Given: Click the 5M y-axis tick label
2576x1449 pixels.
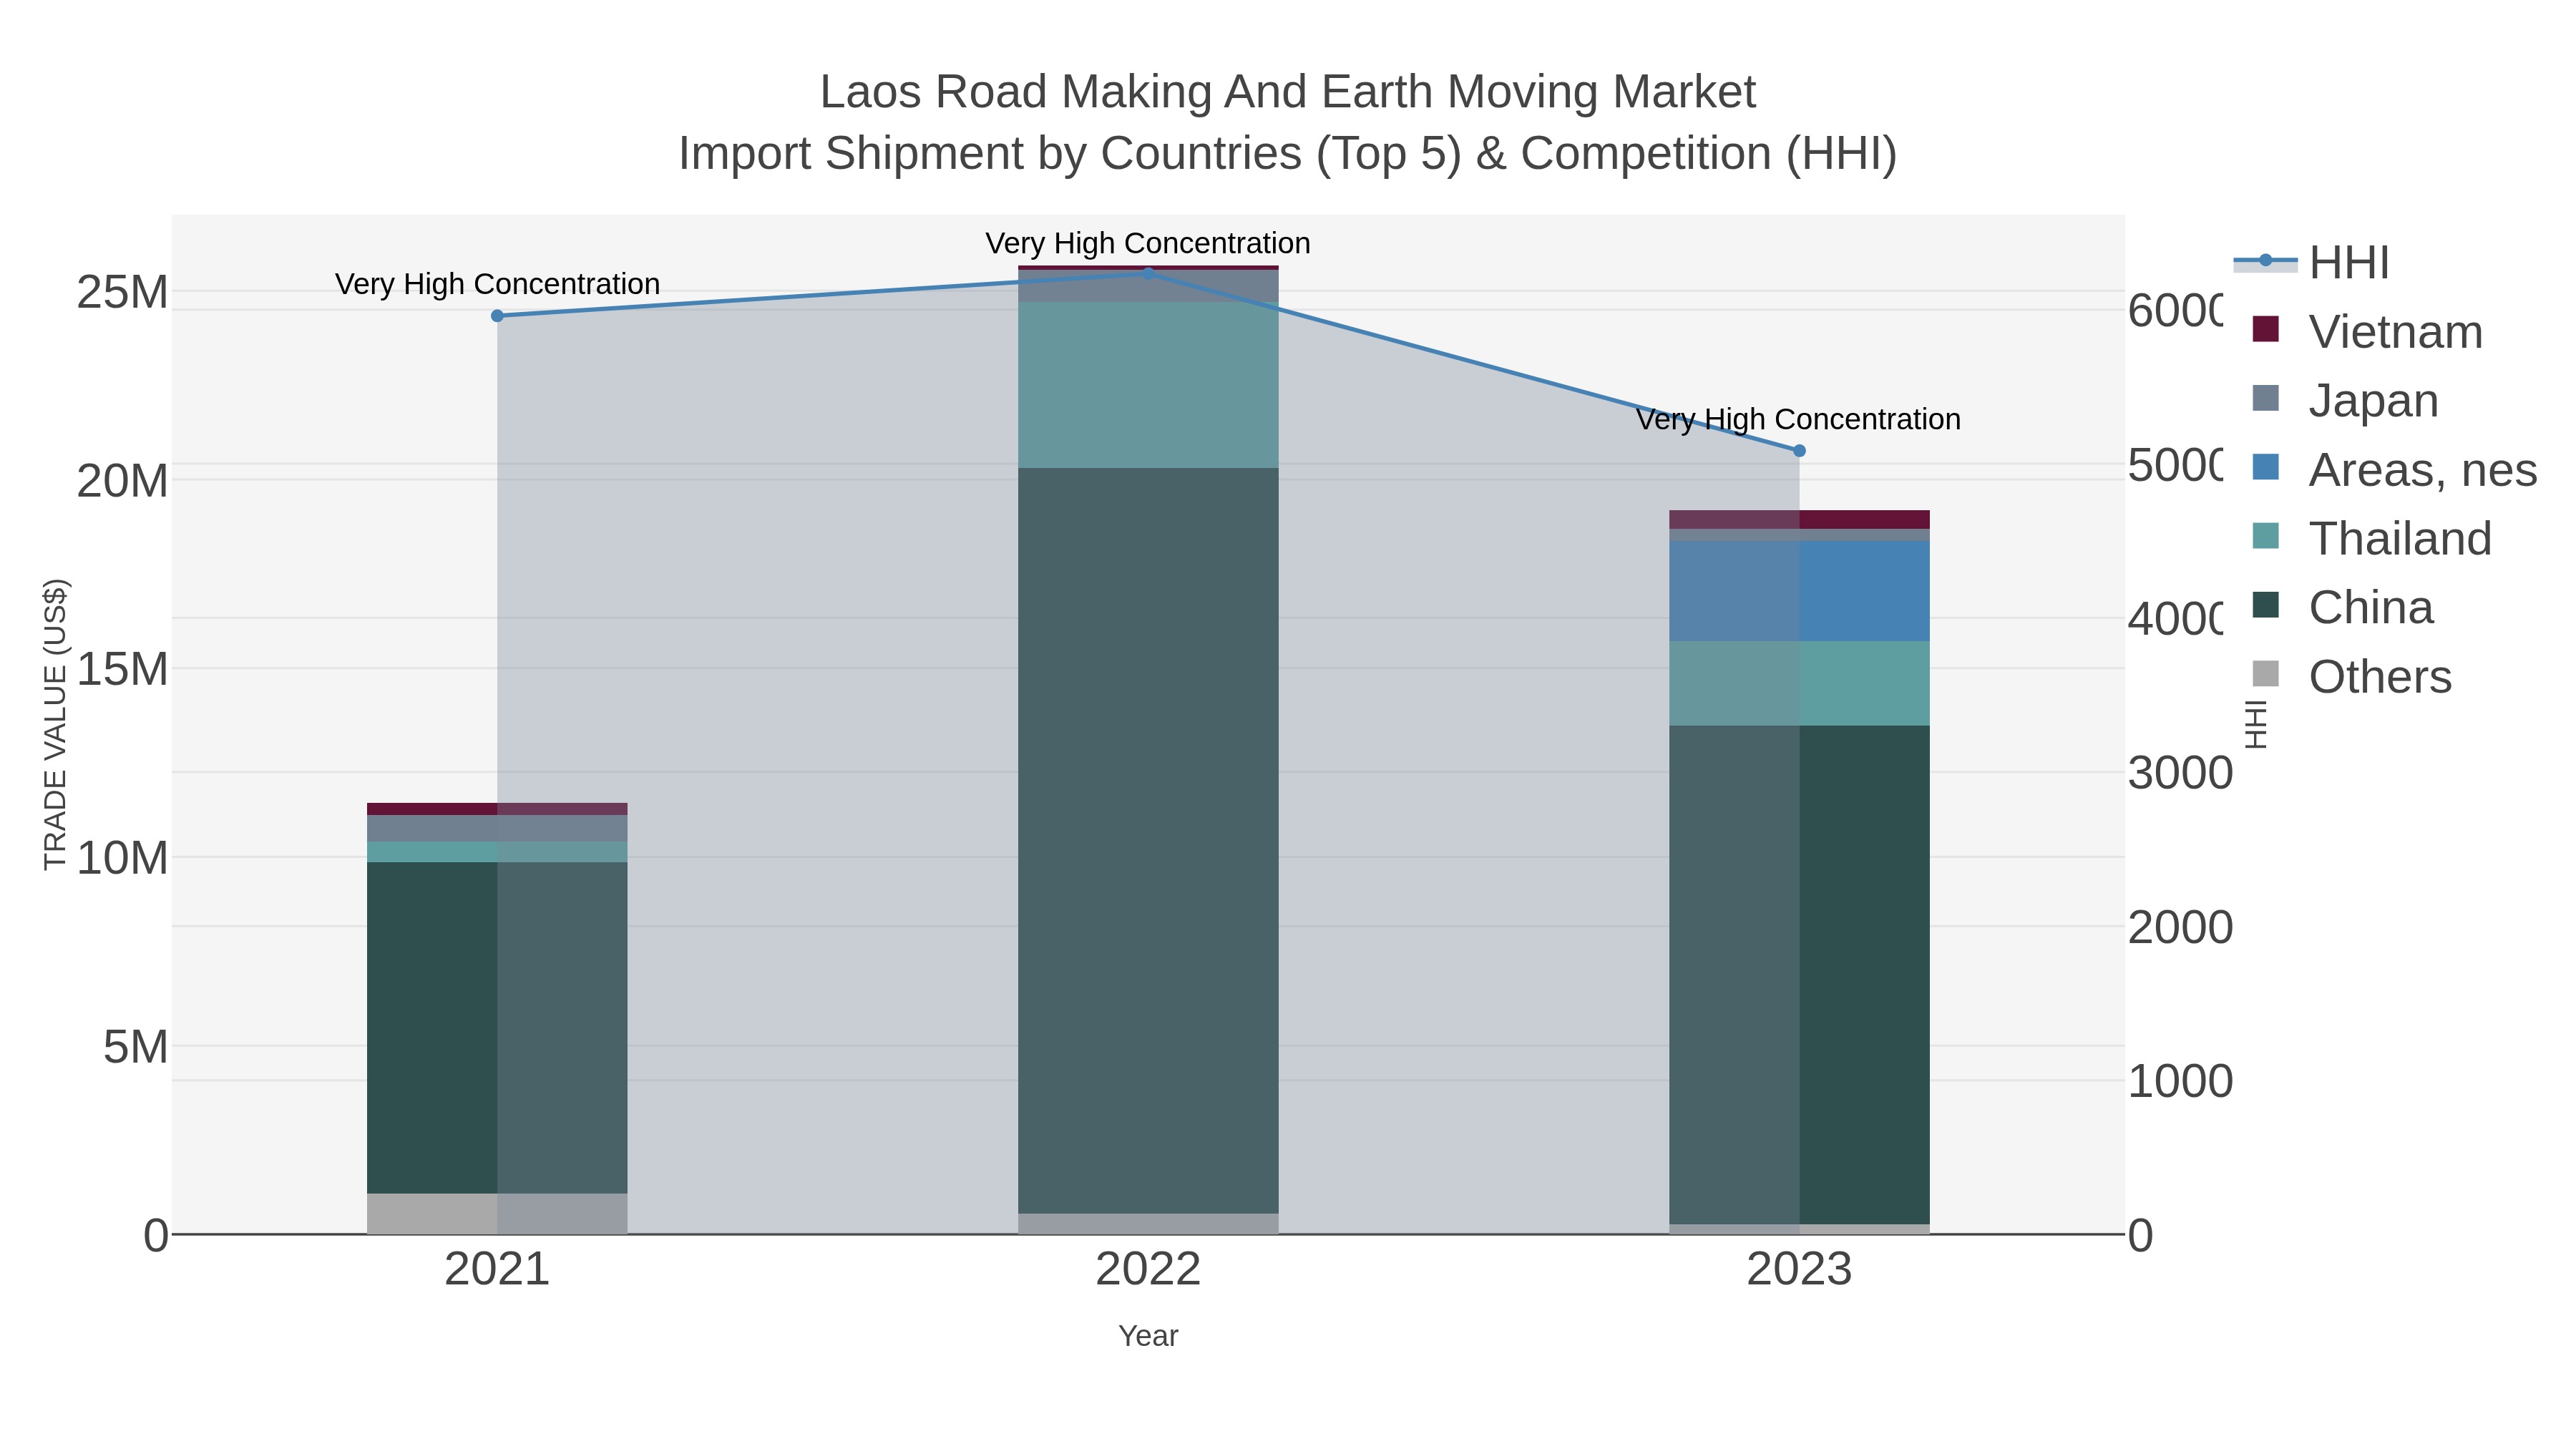Looking at the screenshot, I should pyautogui.click(x=135, y=1047).
